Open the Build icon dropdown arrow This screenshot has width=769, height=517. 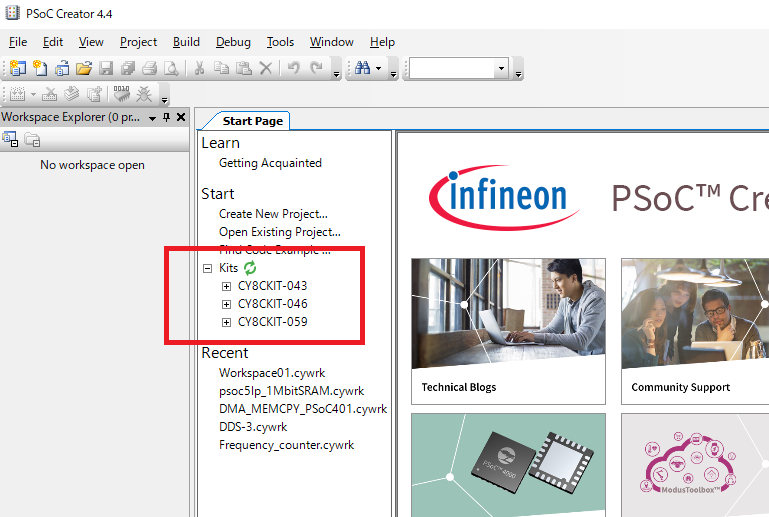[x=33, y=94]
